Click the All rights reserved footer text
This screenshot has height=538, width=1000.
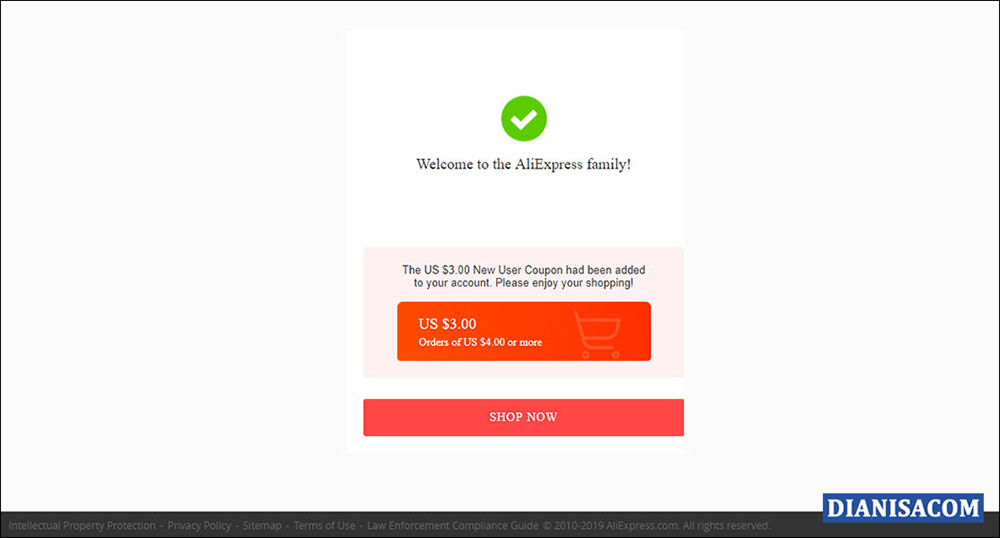[726, 526]
